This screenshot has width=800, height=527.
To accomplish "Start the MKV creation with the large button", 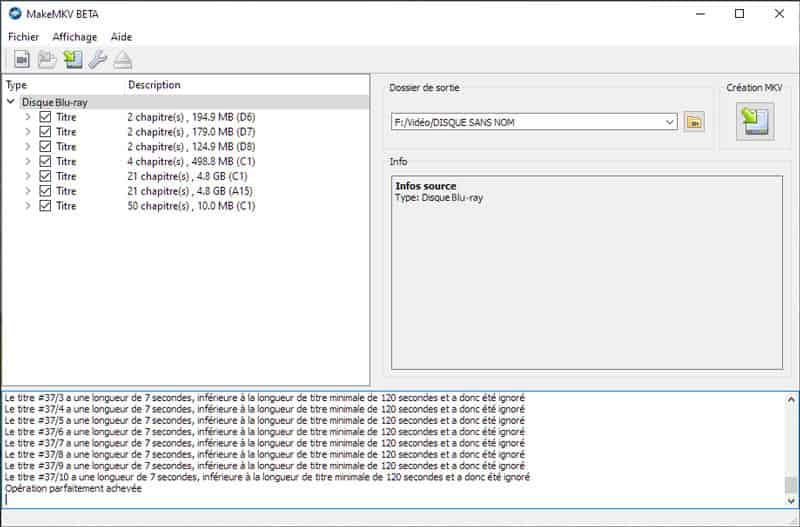I will [755, 121].
